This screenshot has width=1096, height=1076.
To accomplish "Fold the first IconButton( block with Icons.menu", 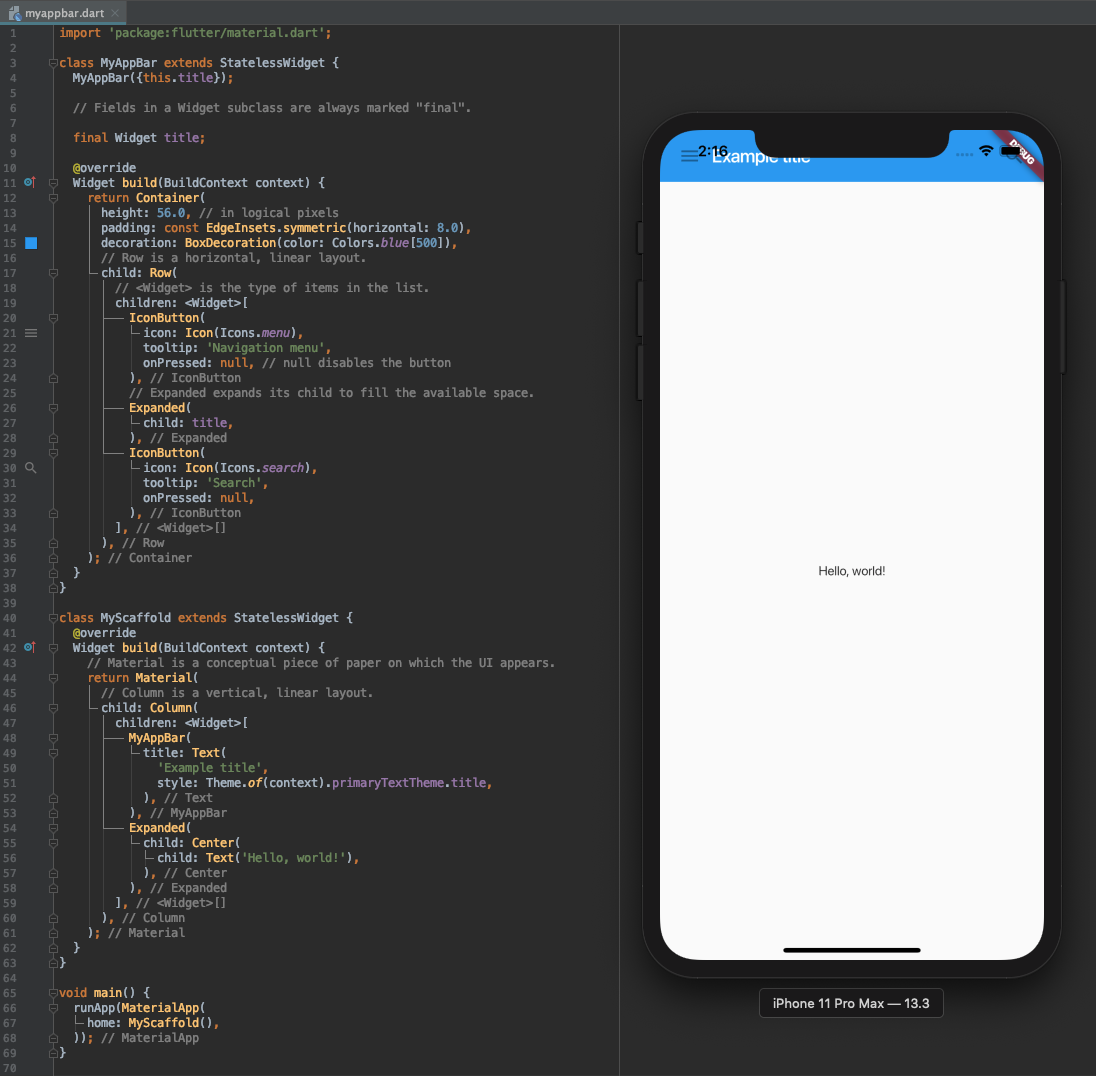I will [x=53, y=318].
